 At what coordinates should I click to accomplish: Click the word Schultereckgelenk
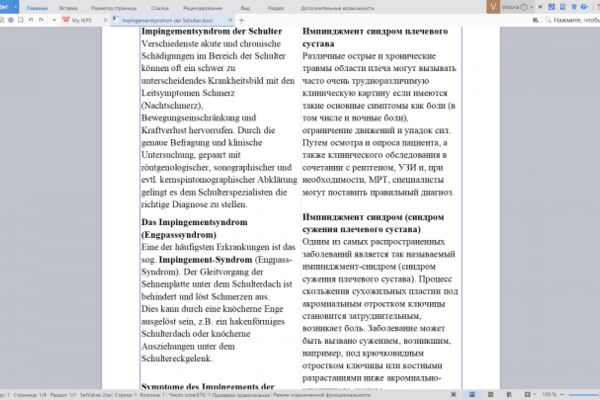coord(177,359)
